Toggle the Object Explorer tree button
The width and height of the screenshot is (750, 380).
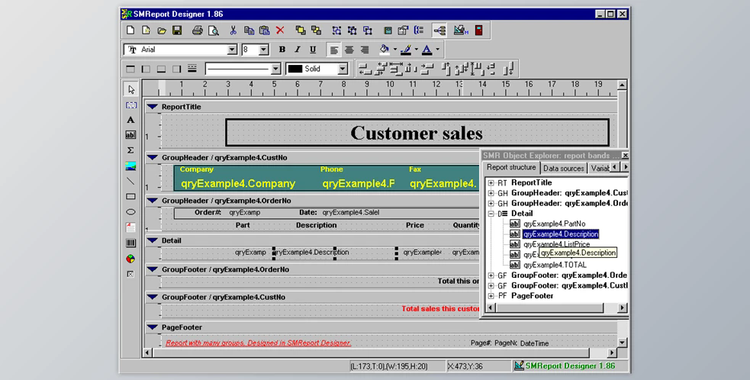[x=440, y=31]
